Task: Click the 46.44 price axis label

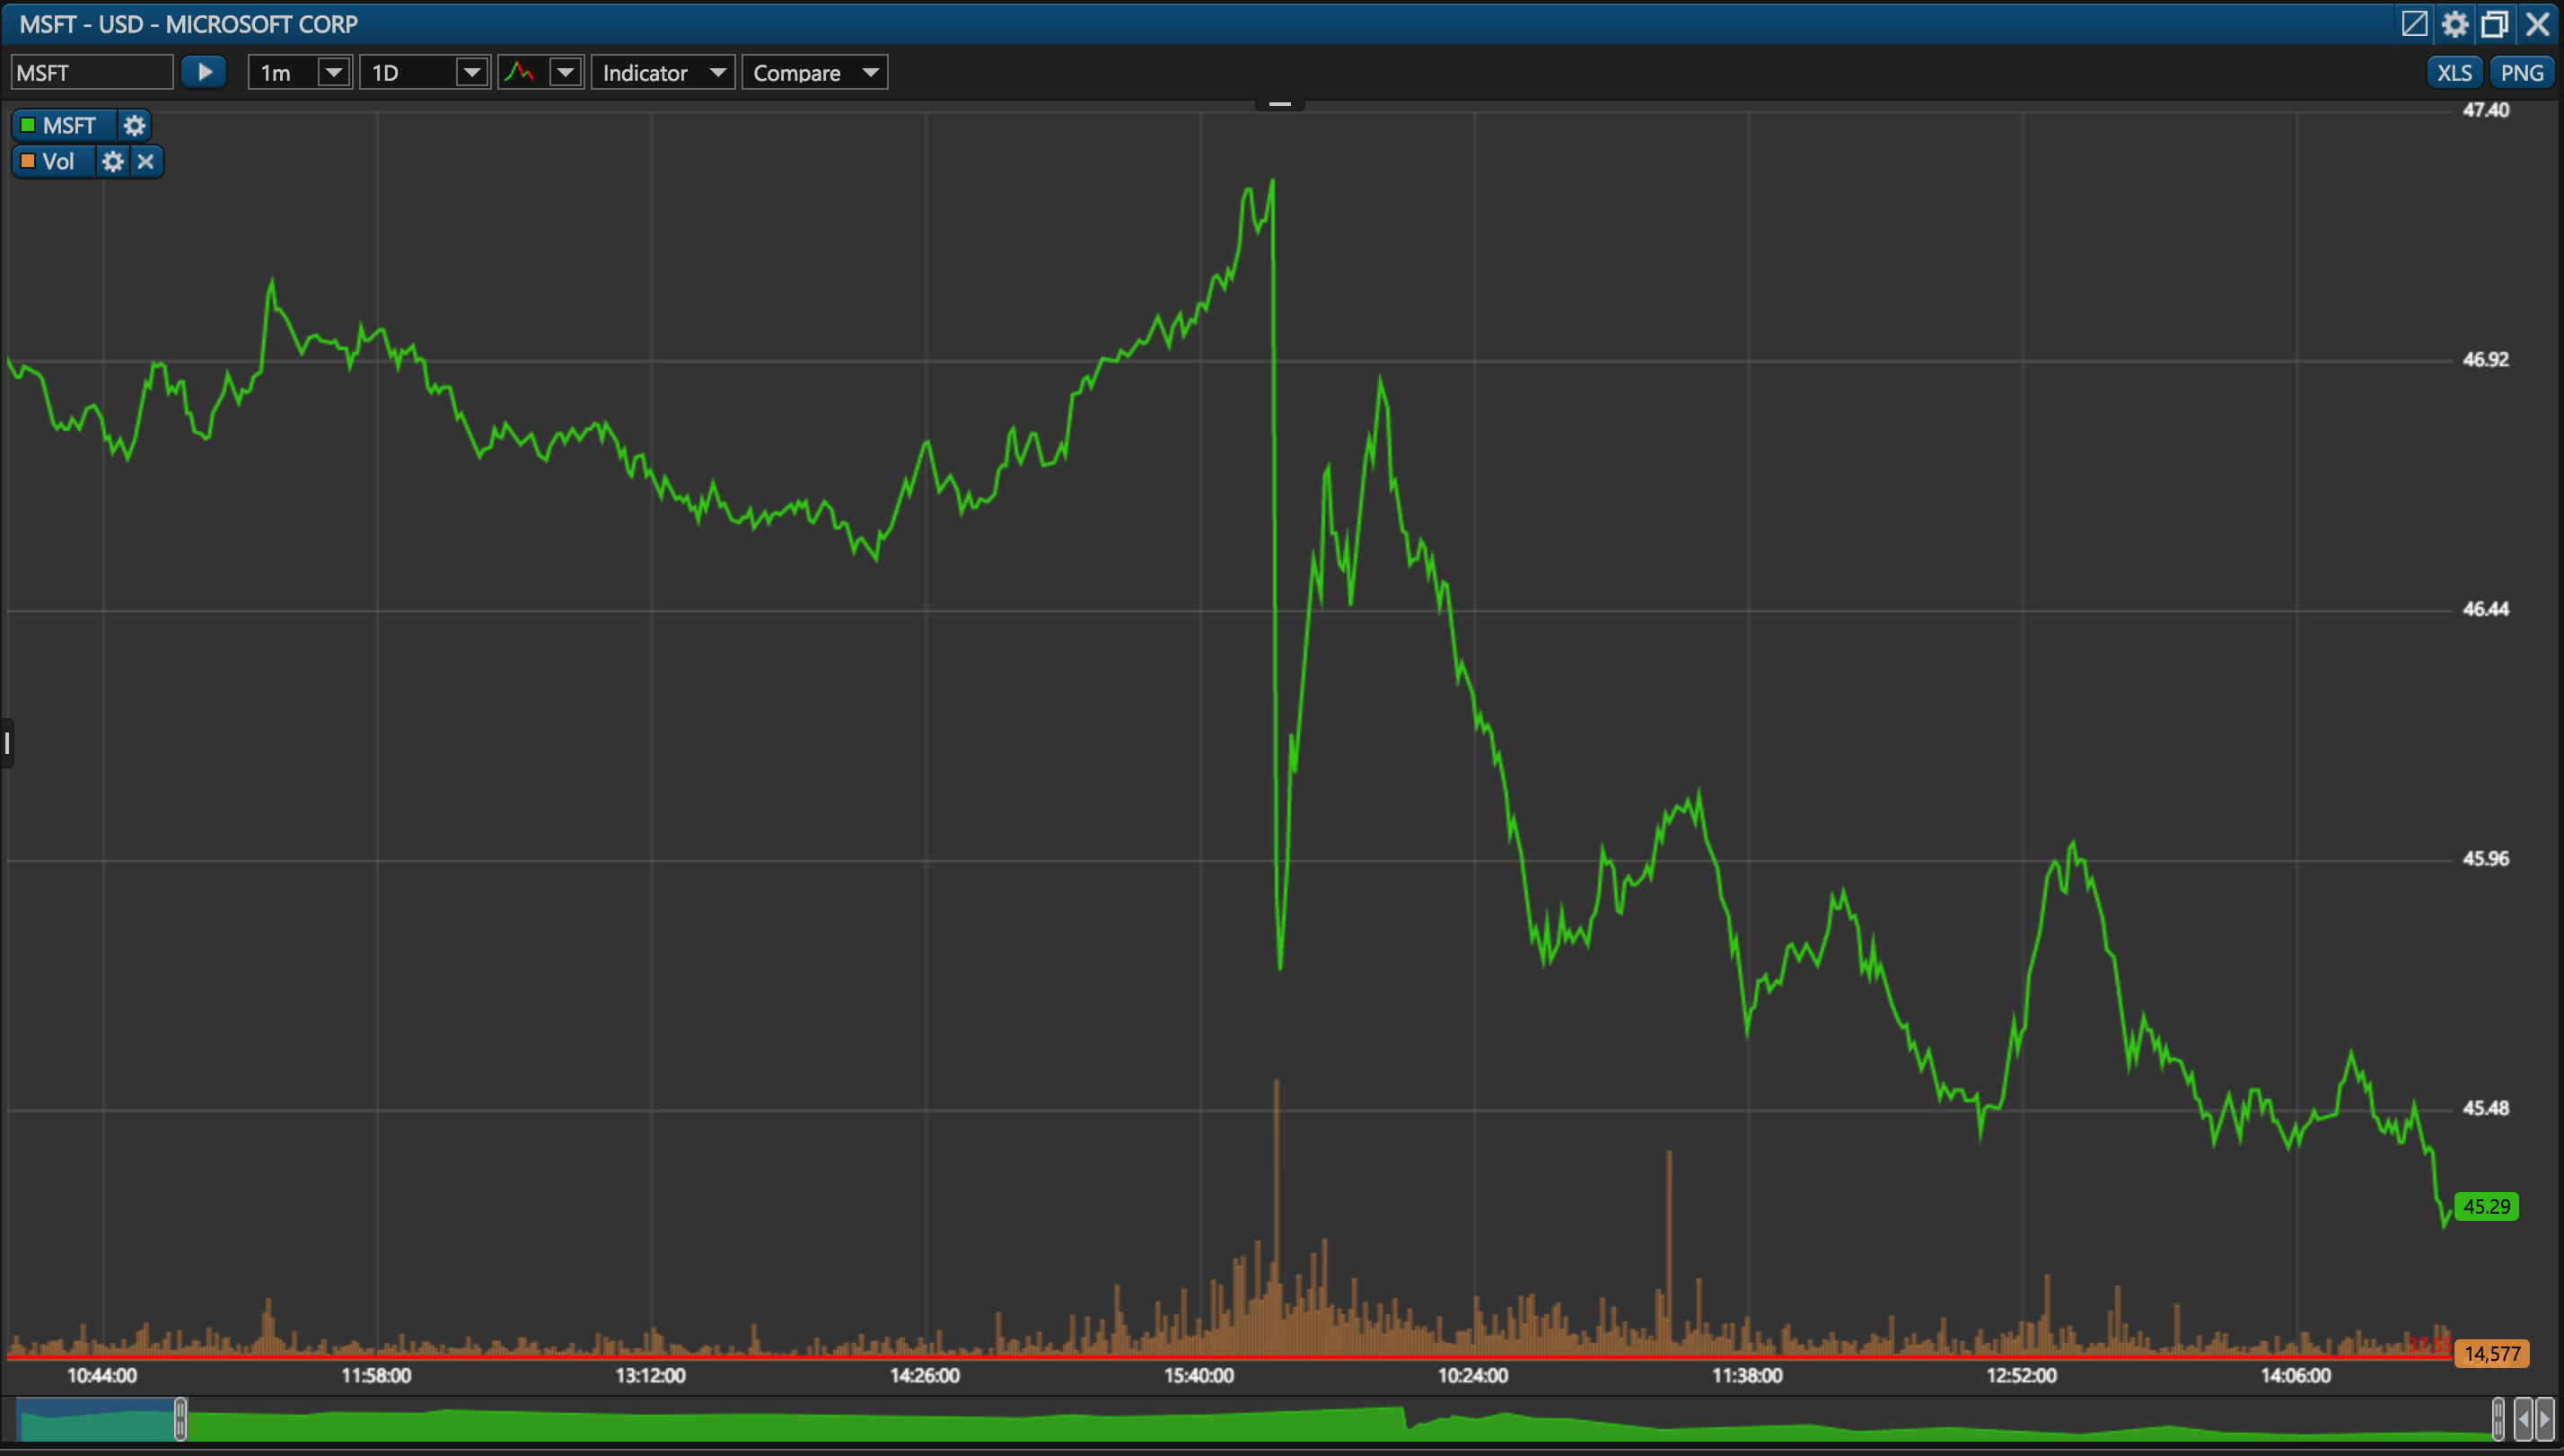Action: tap(2485, 609)
